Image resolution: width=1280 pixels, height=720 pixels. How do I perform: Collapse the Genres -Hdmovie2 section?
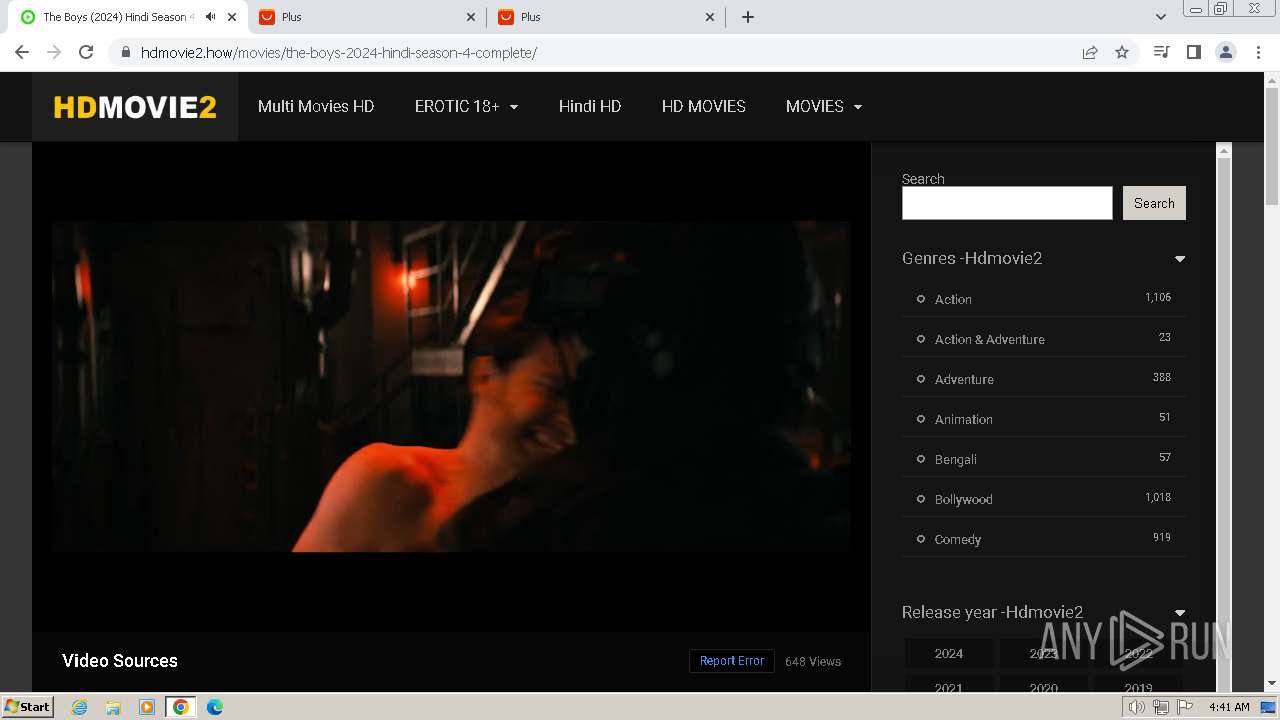point(1180,259)
